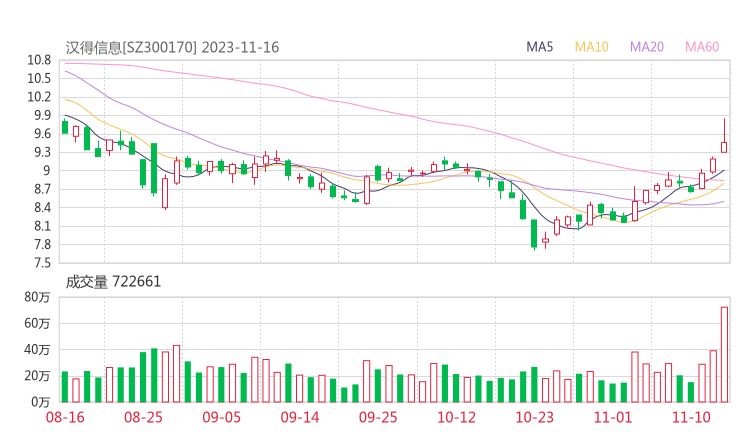Click the MA10 legend label
740x440 pixels.
591,47
